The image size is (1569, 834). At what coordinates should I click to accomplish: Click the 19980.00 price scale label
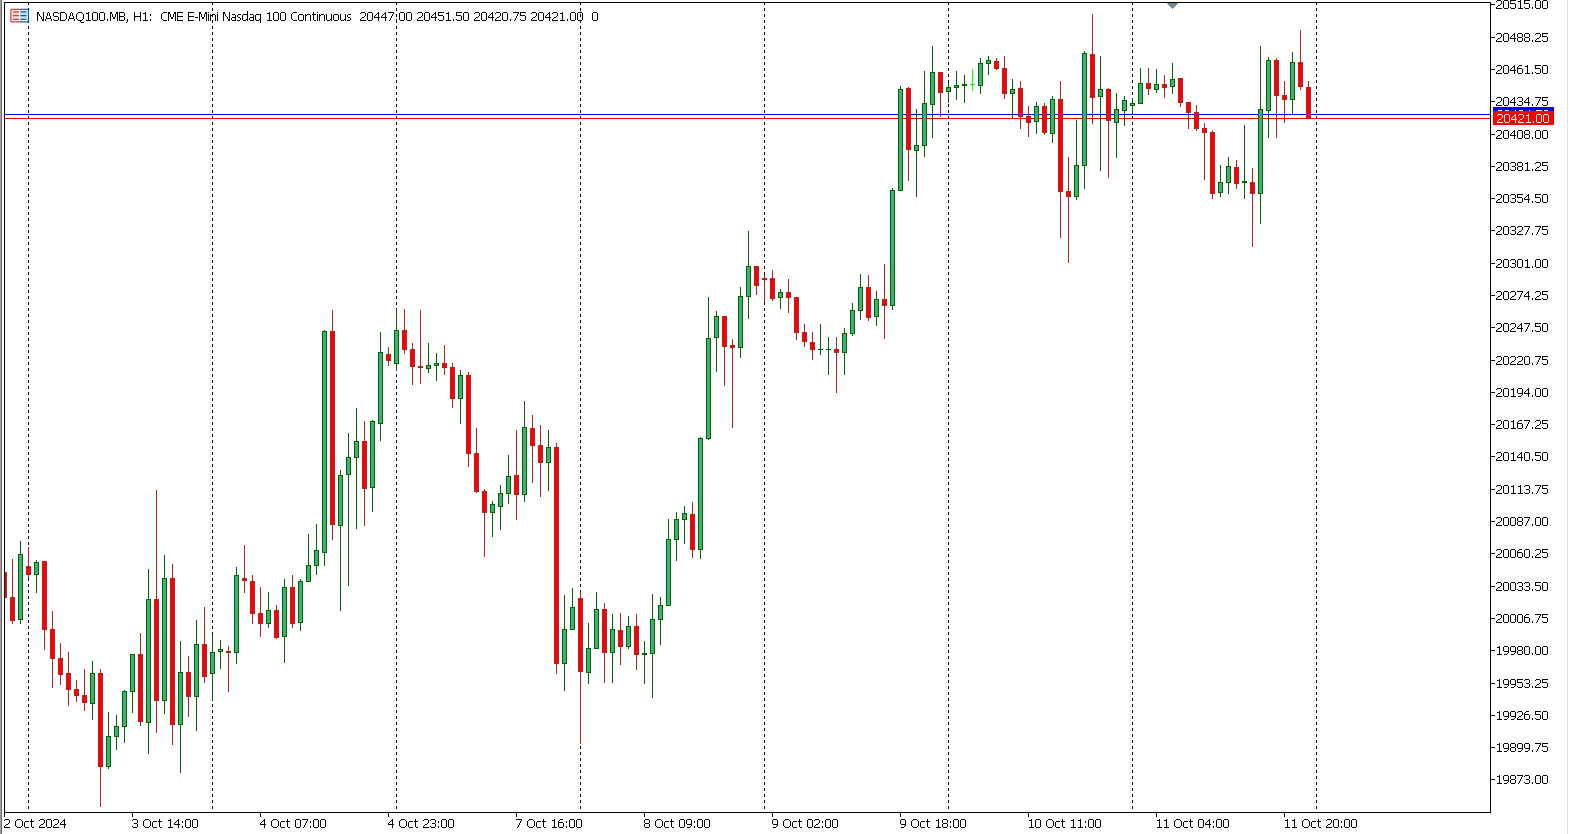[x=1521, y=651]
